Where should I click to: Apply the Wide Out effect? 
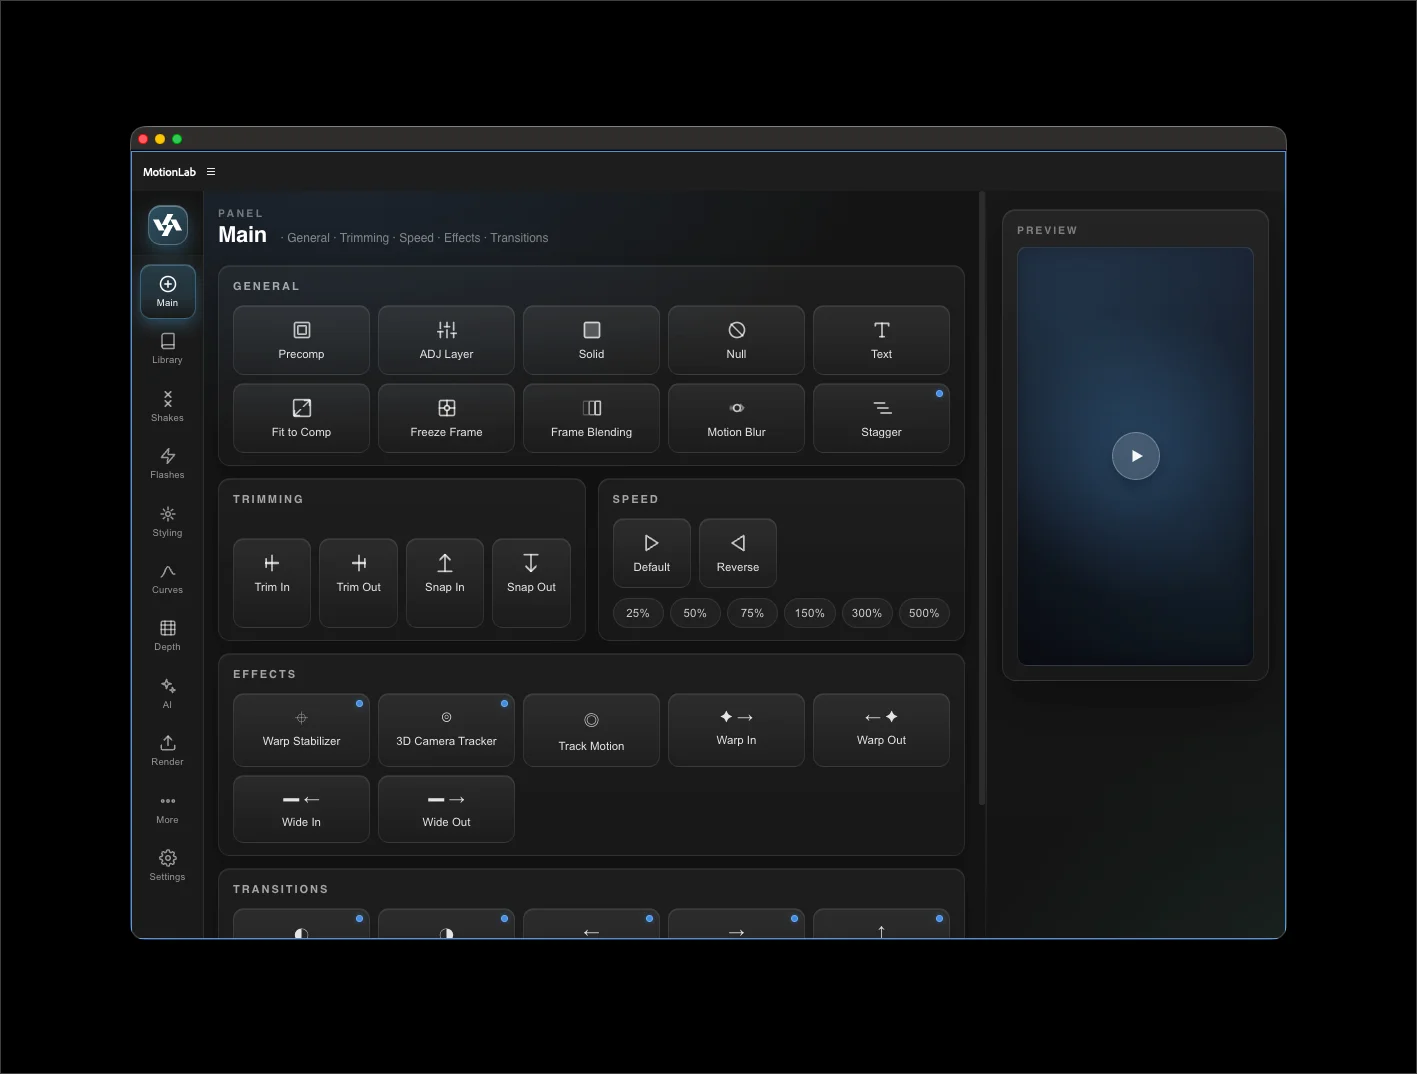(446, 809)
